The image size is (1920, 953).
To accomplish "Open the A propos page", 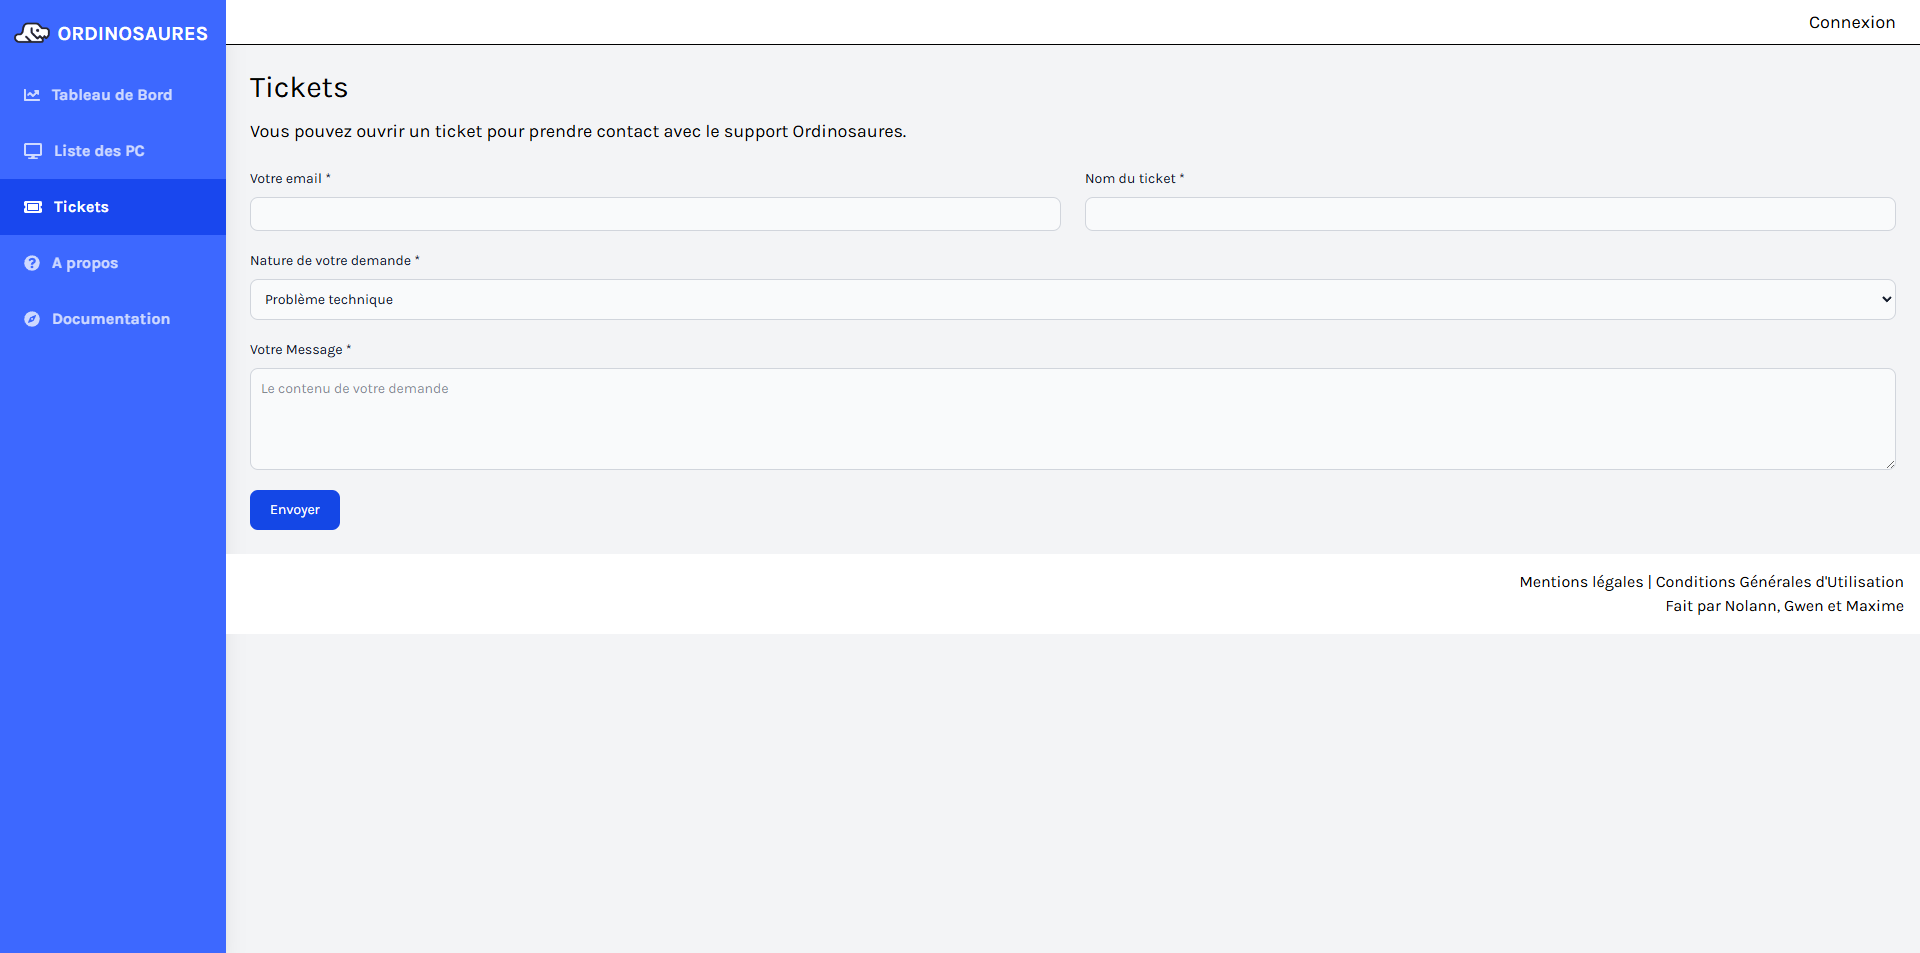I will (85, 263).
